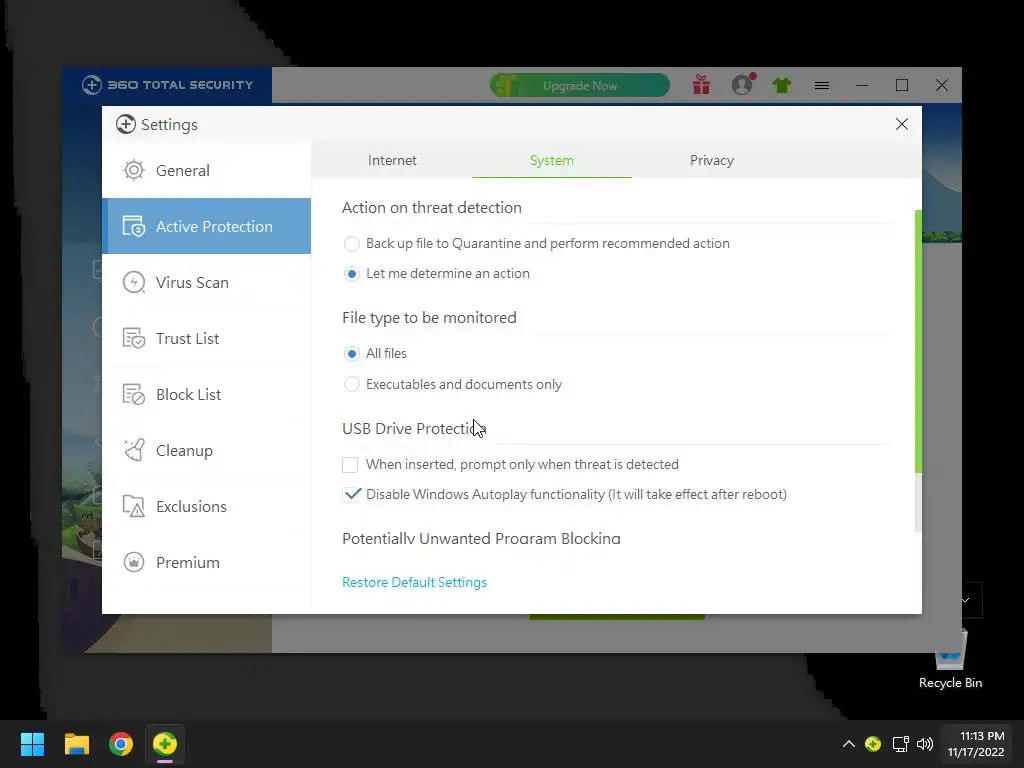Open the Premium section
The image size is (1024, 768).
206,562
